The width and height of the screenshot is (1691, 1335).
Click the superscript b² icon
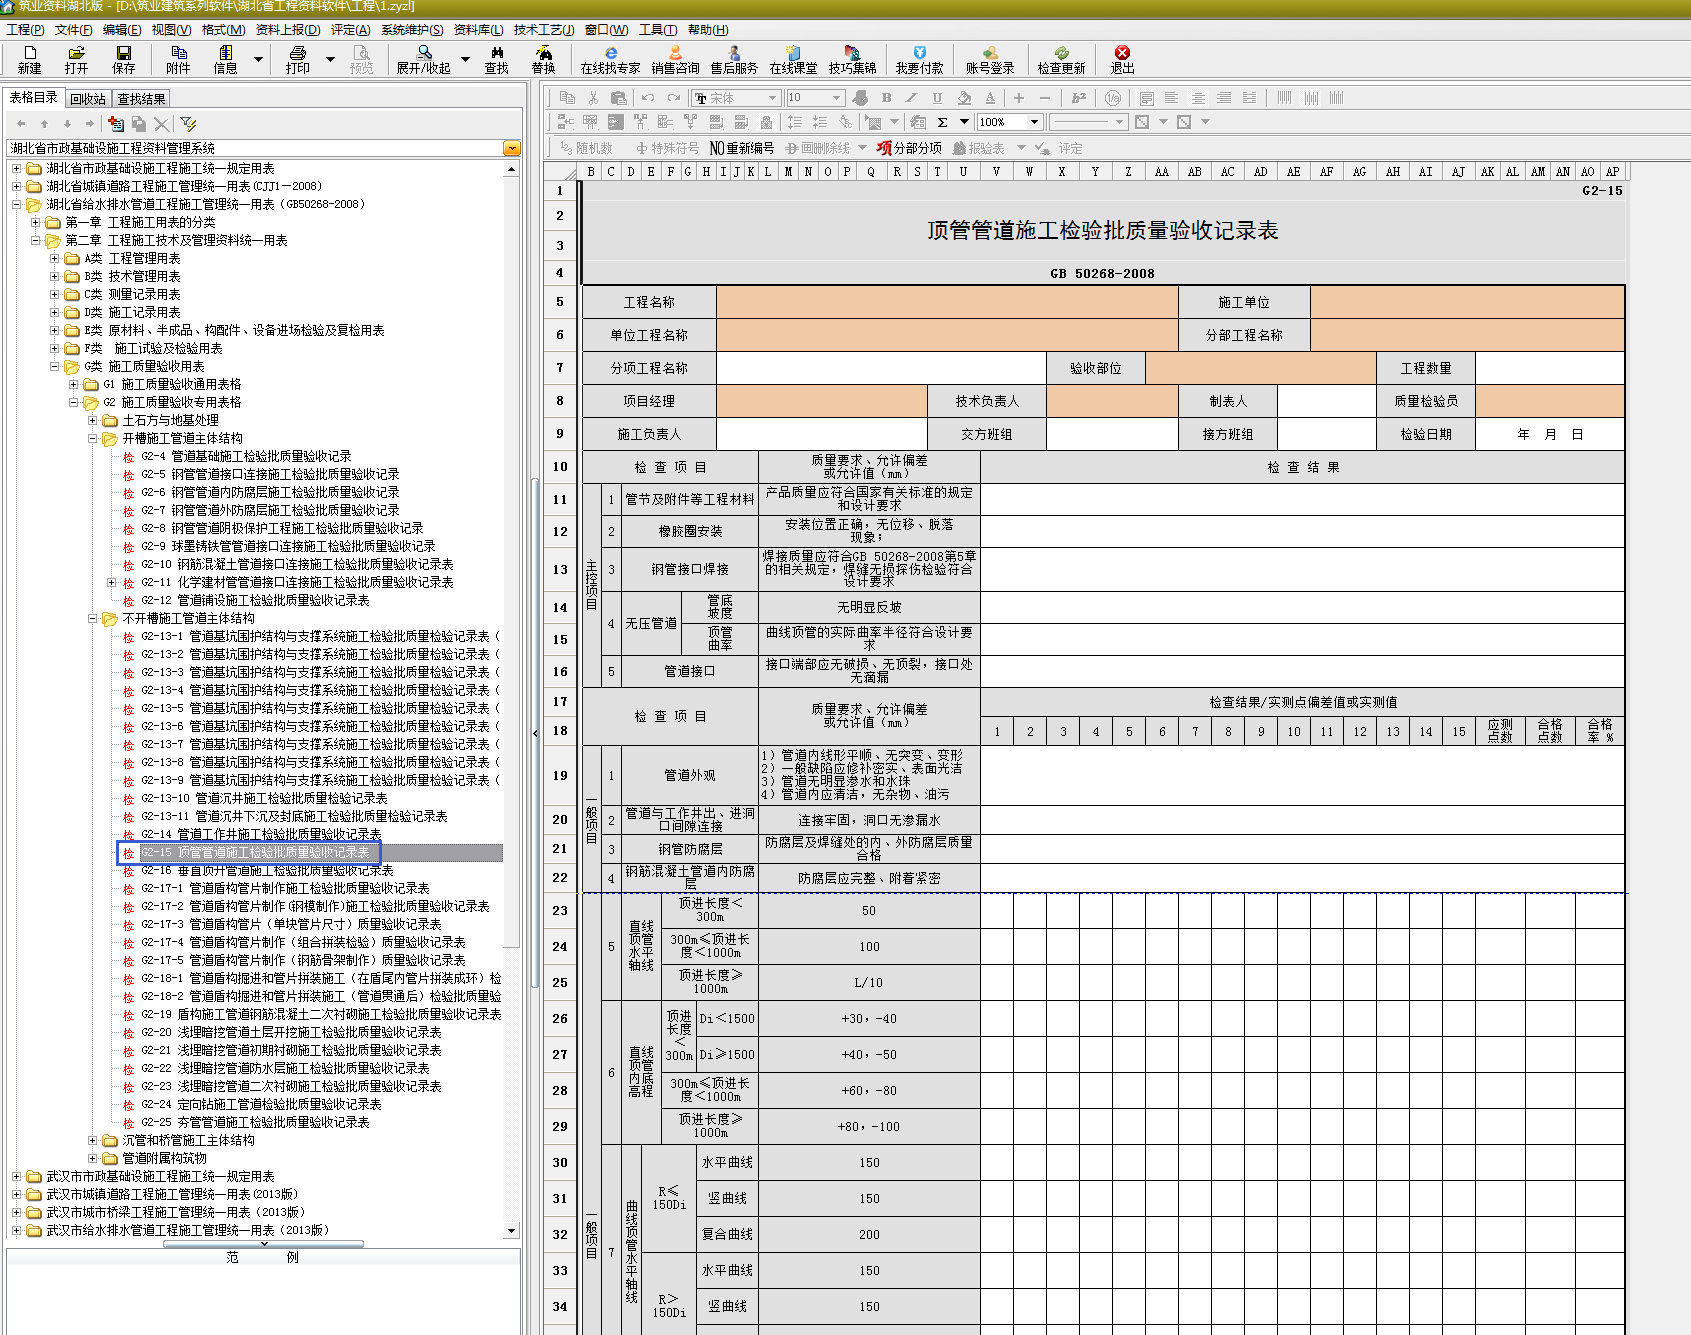[x=1078, y=98]
